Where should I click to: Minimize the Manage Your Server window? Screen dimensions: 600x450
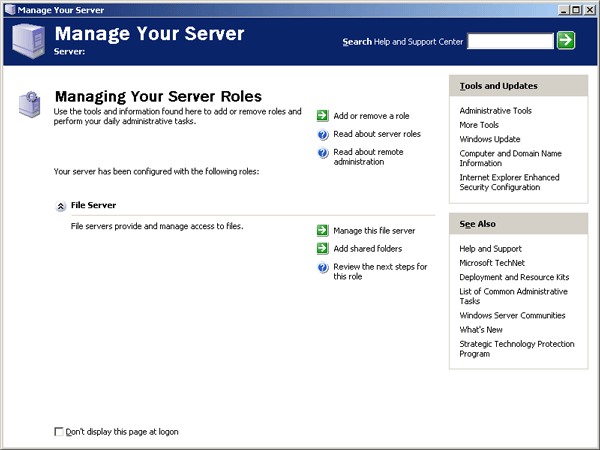pyautogui.click(x=564, y=10)
